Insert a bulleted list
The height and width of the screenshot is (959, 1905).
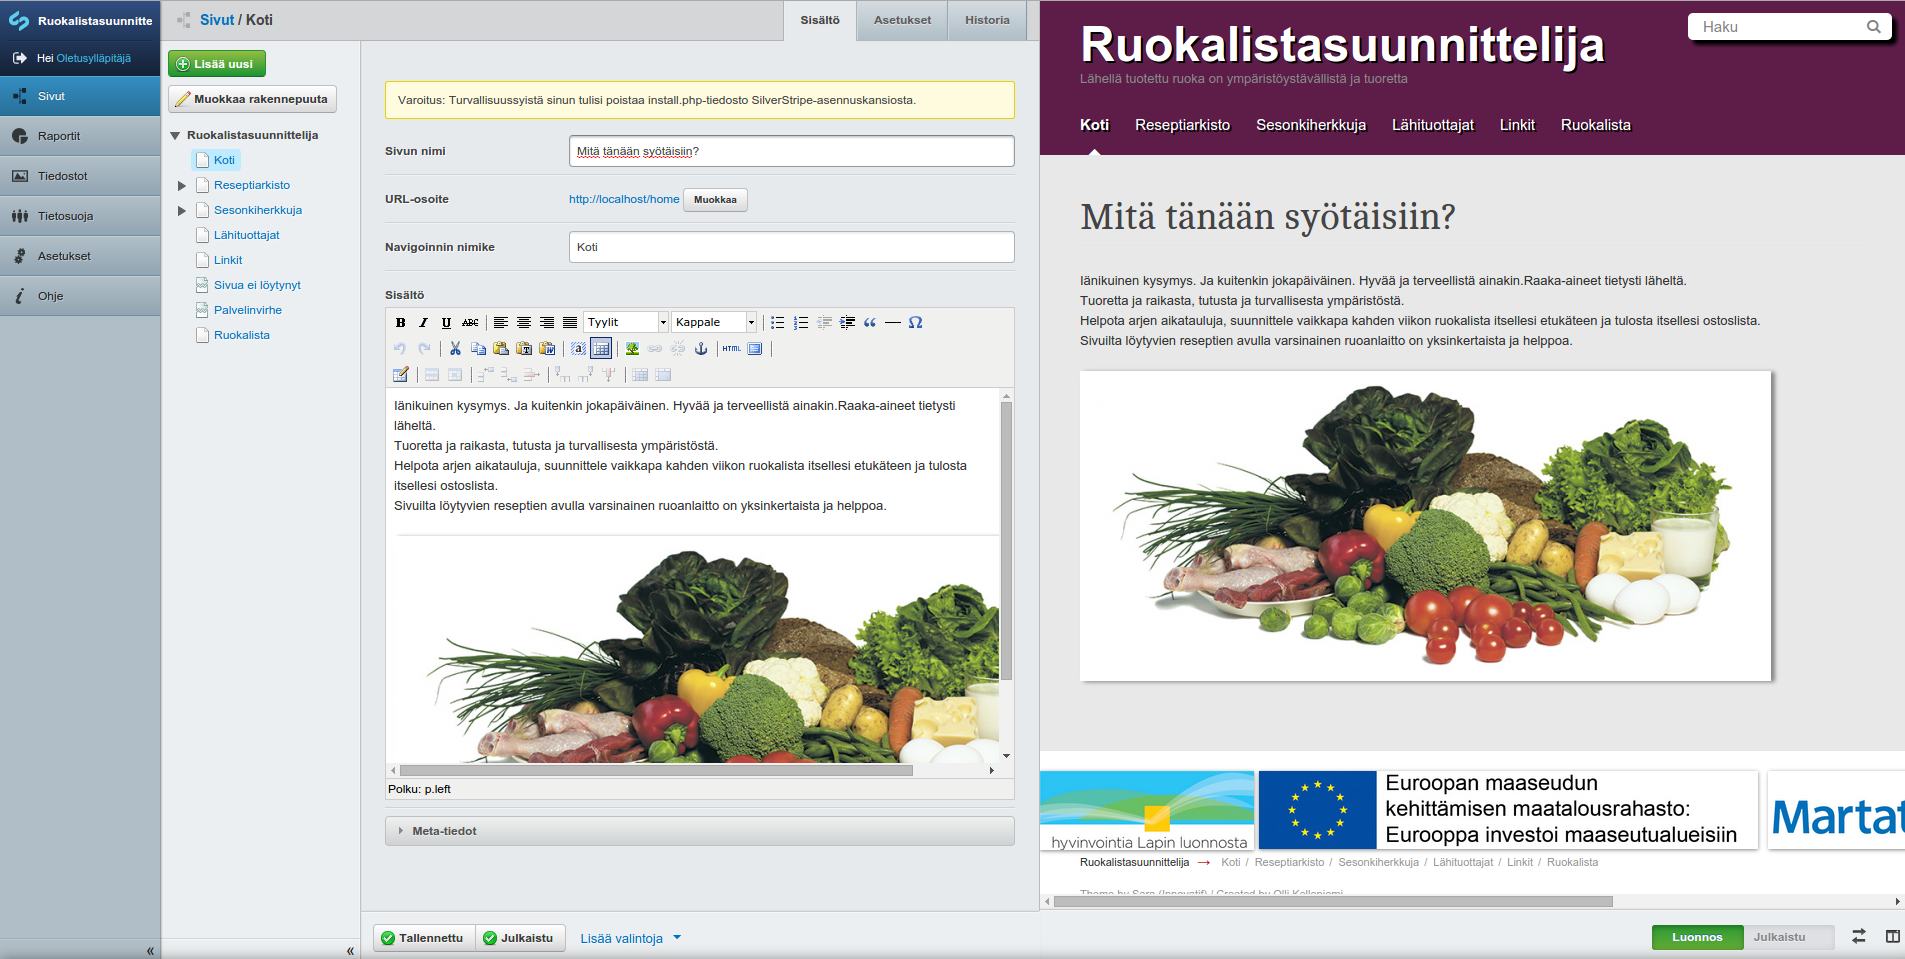tap(777, 322)
